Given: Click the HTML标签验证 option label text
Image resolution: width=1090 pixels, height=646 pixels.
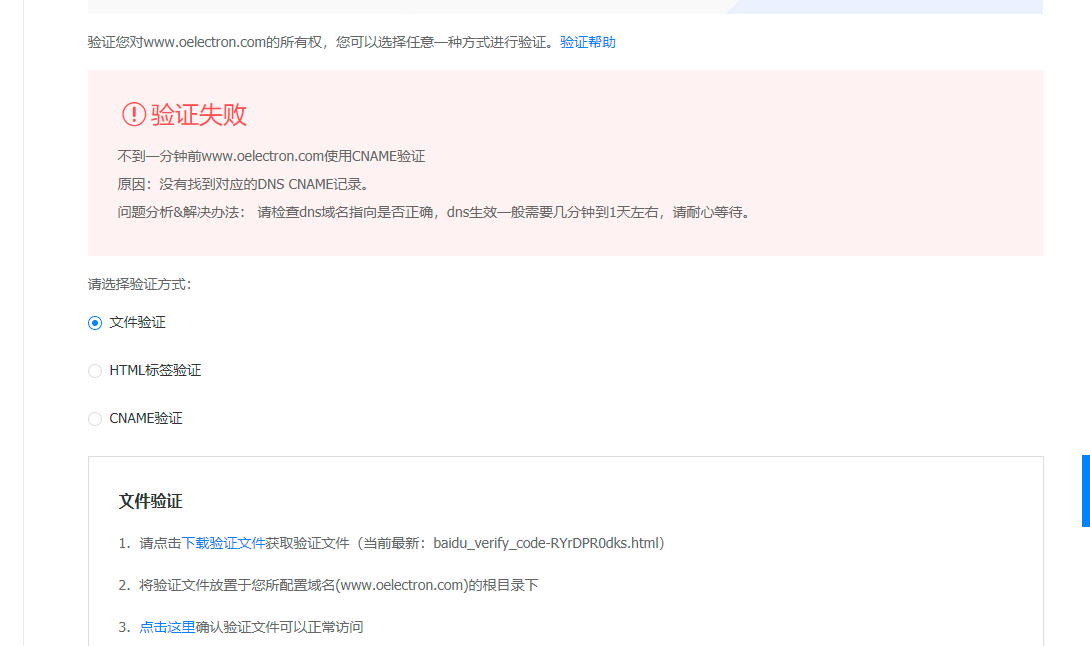Looking at the screenshot, I should [155, 371].
